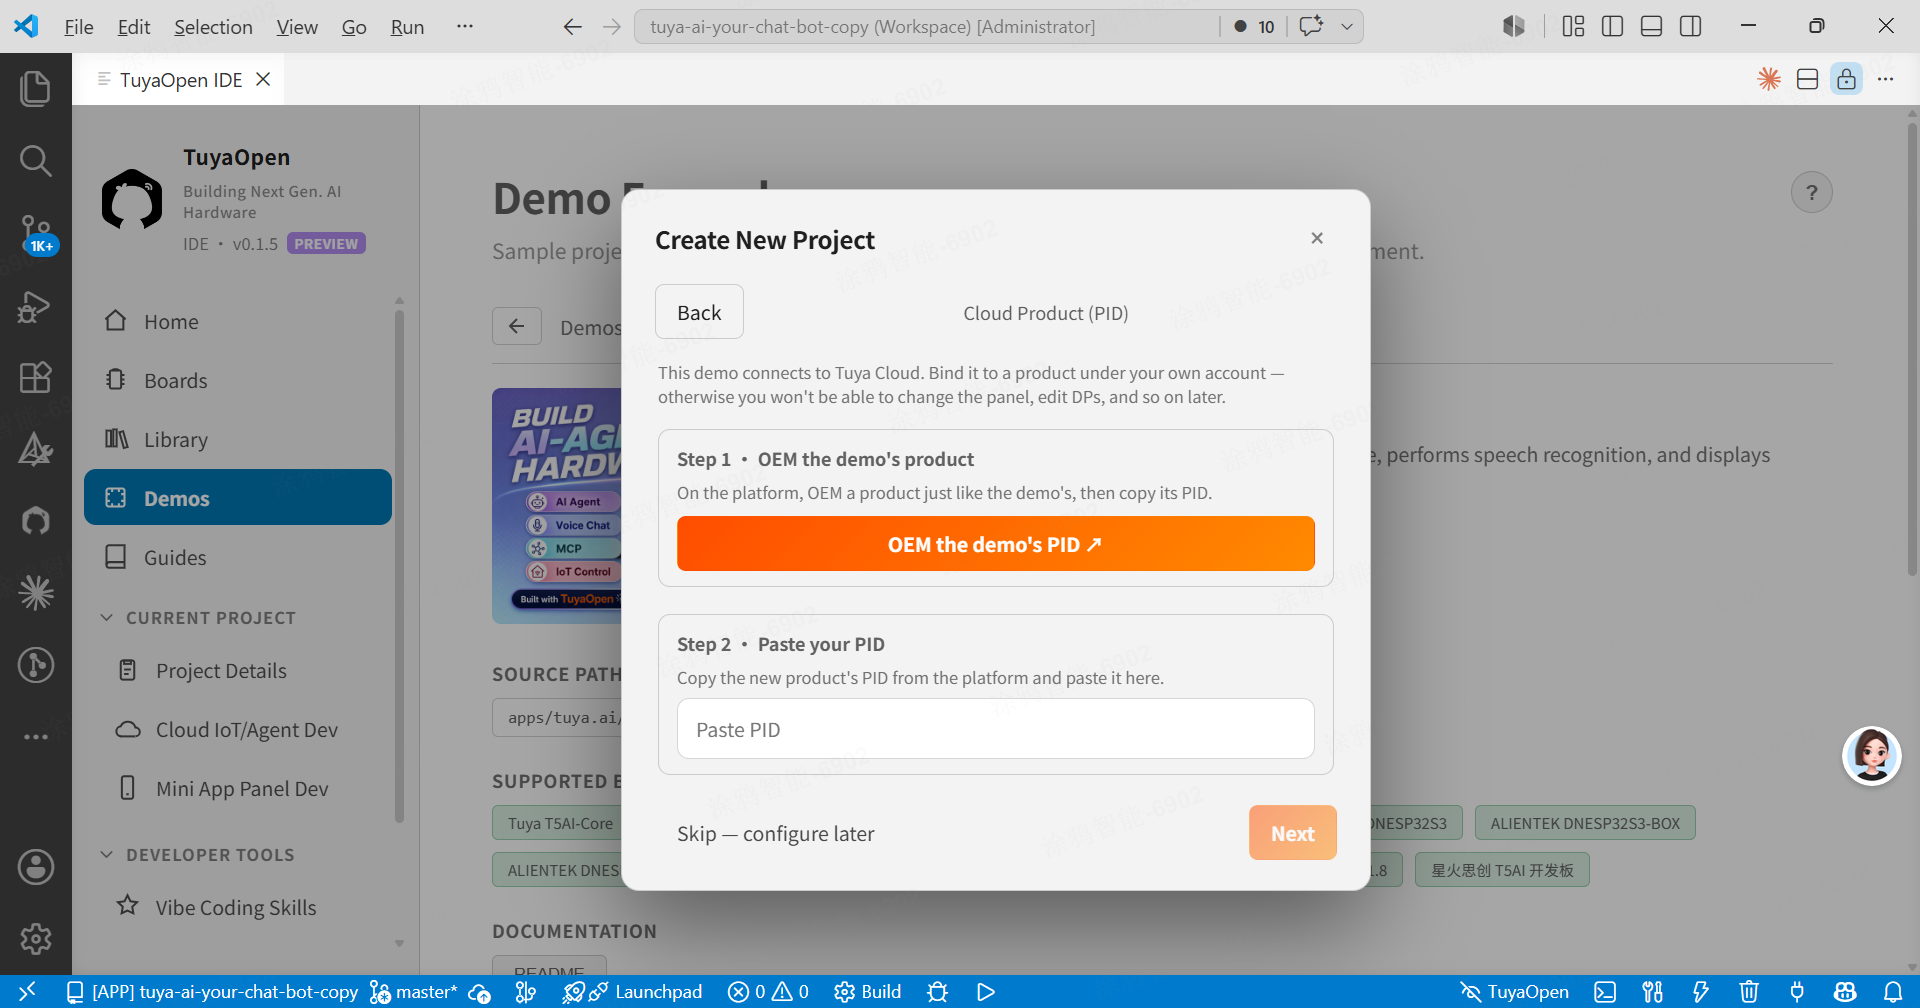Open more editor actions ellipsis menu
Viewport: 1920px width, 1008px height.
tap(1885, 79)
